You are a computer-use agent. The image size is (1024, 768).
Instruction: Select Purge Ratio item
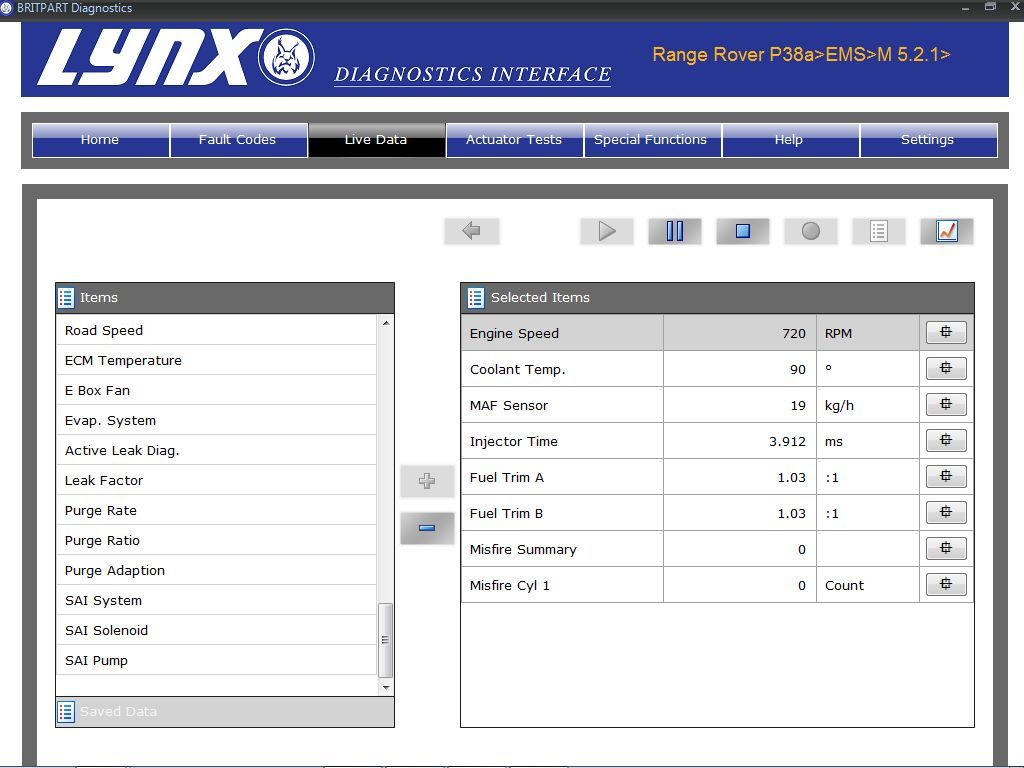217,541
